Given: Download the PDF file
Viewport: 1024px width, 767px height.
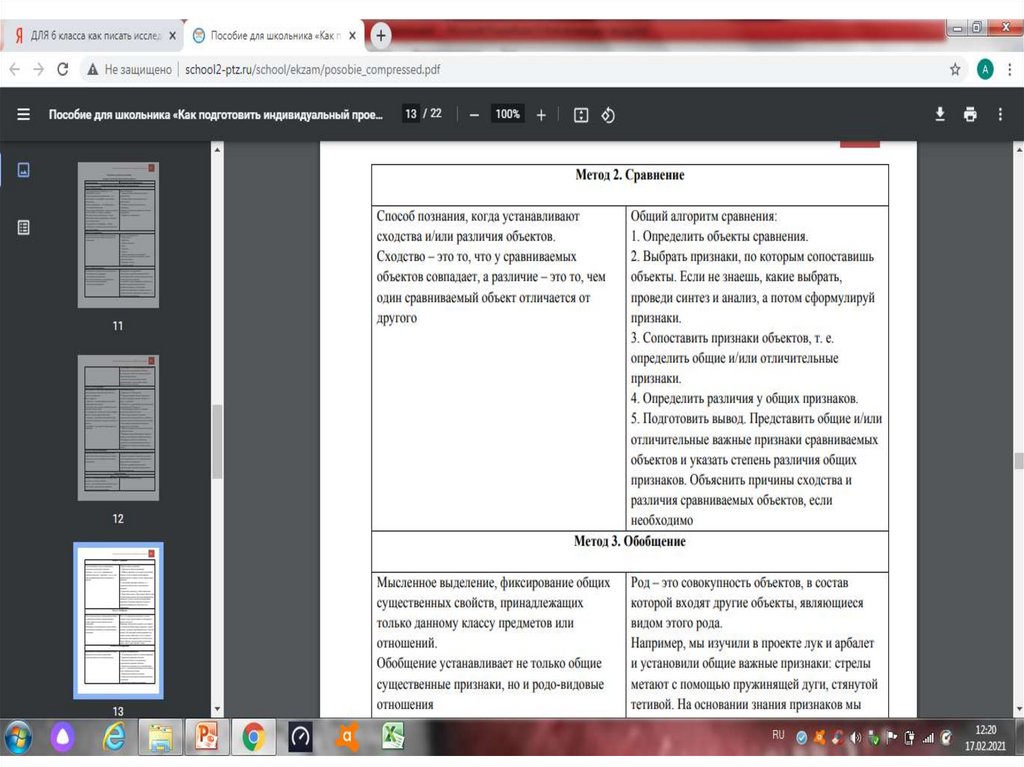Looking at the screenshot, I should [940, 115].
